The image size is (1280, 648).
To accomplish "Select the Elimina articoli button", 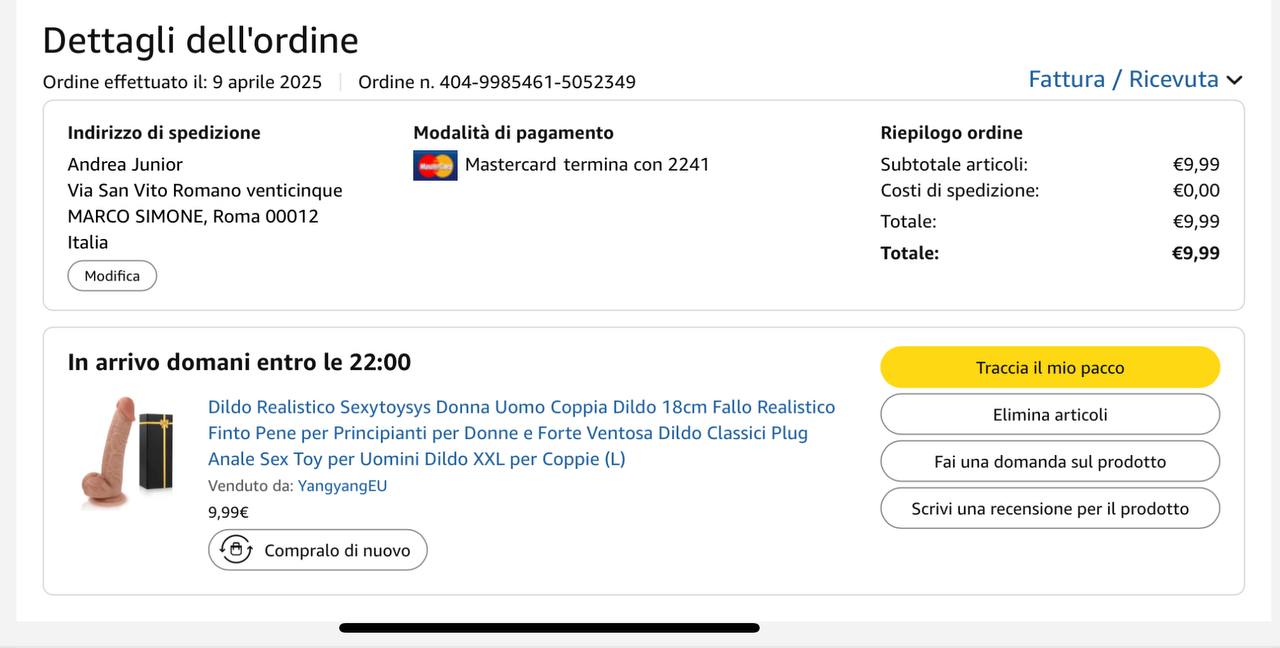I will pyautogui.click(x=1050, y=414).
